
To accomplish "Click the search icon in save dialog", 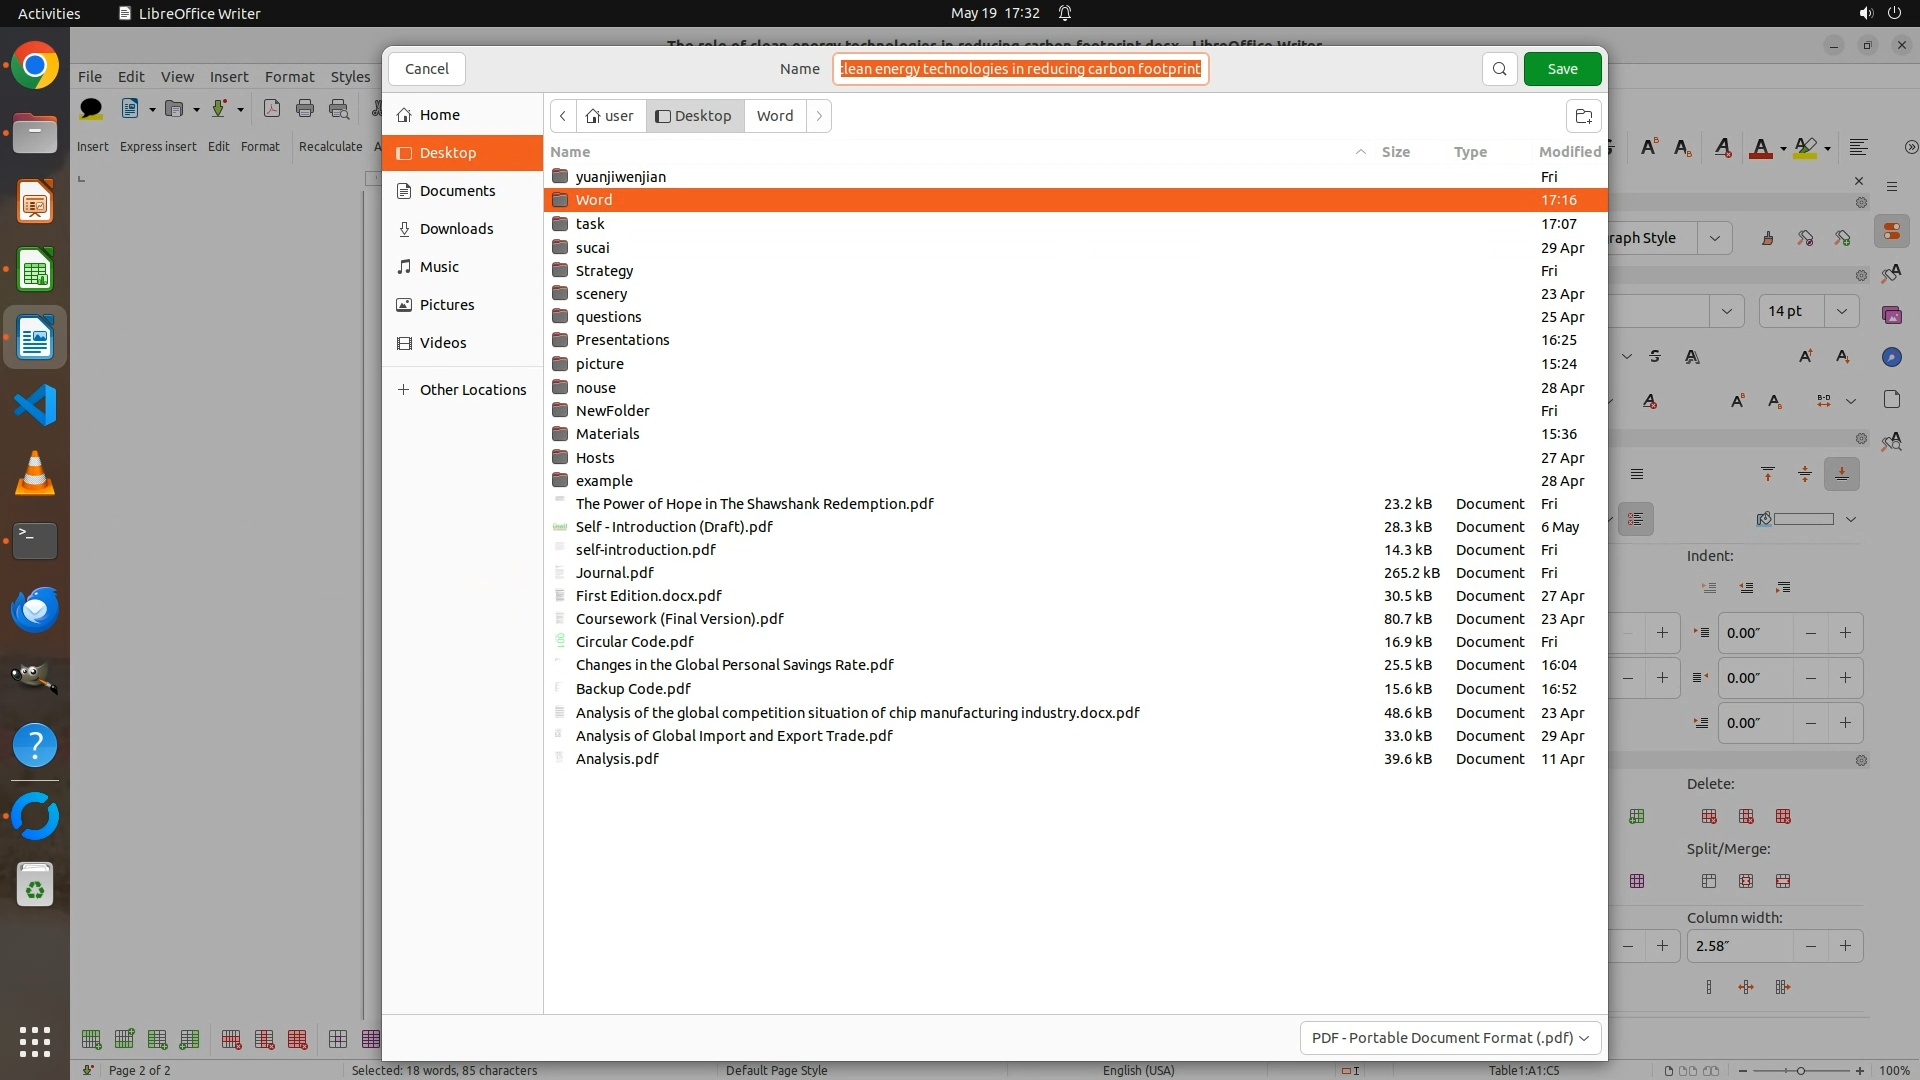I will tap(1499, 69).
